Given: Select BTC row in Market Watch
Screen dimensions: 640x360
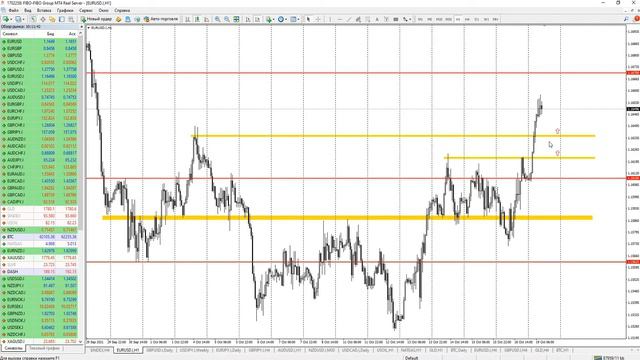Looking at the screenshot, I should point(40,237).
